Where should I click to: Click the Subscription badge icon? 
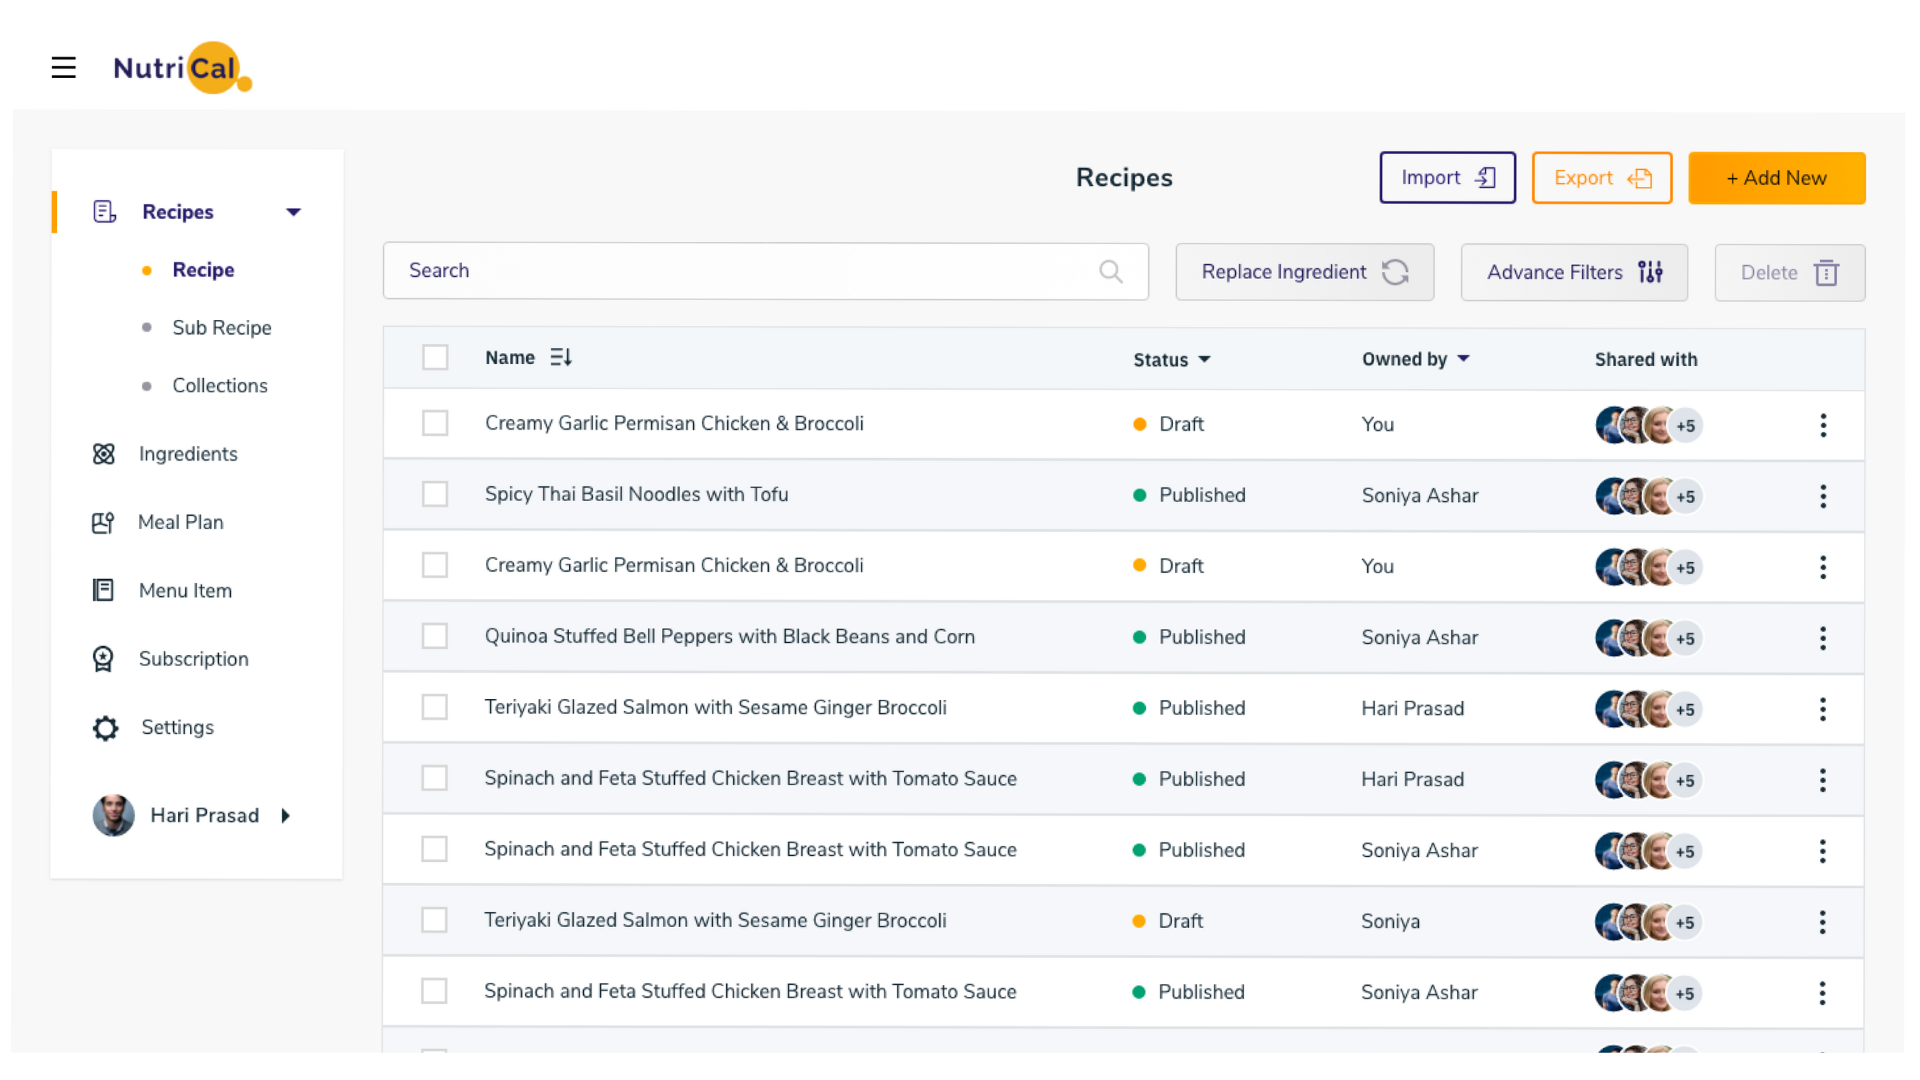[x=103, y=659]
